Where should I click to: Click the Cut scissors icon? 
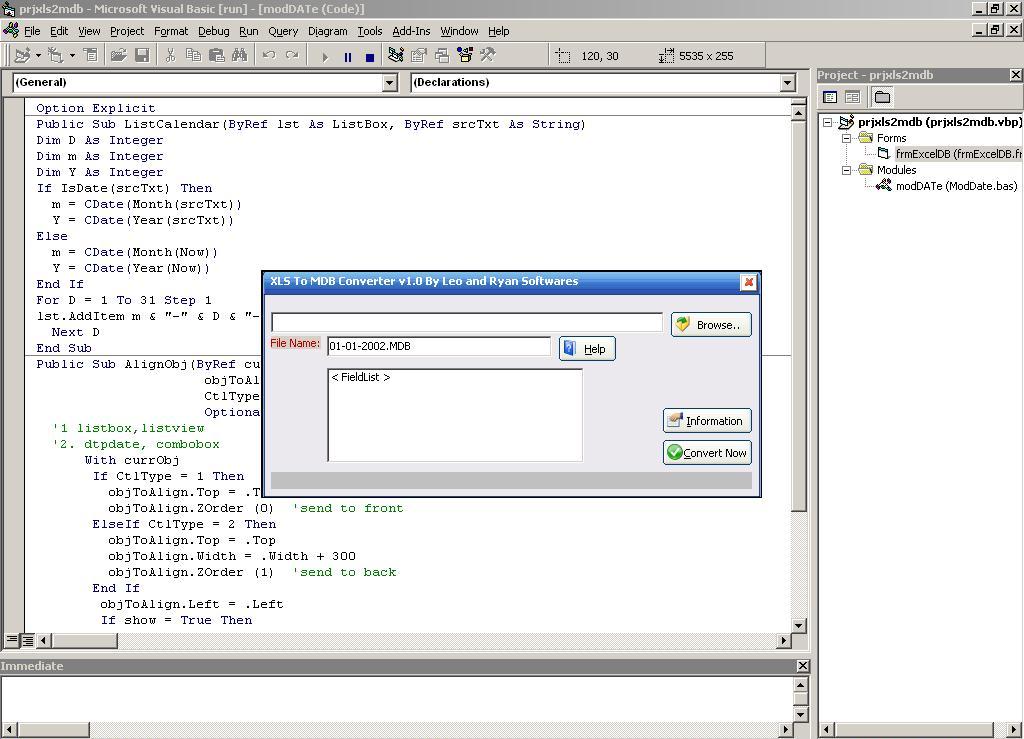pyautogui.click(x=170, y=55)
